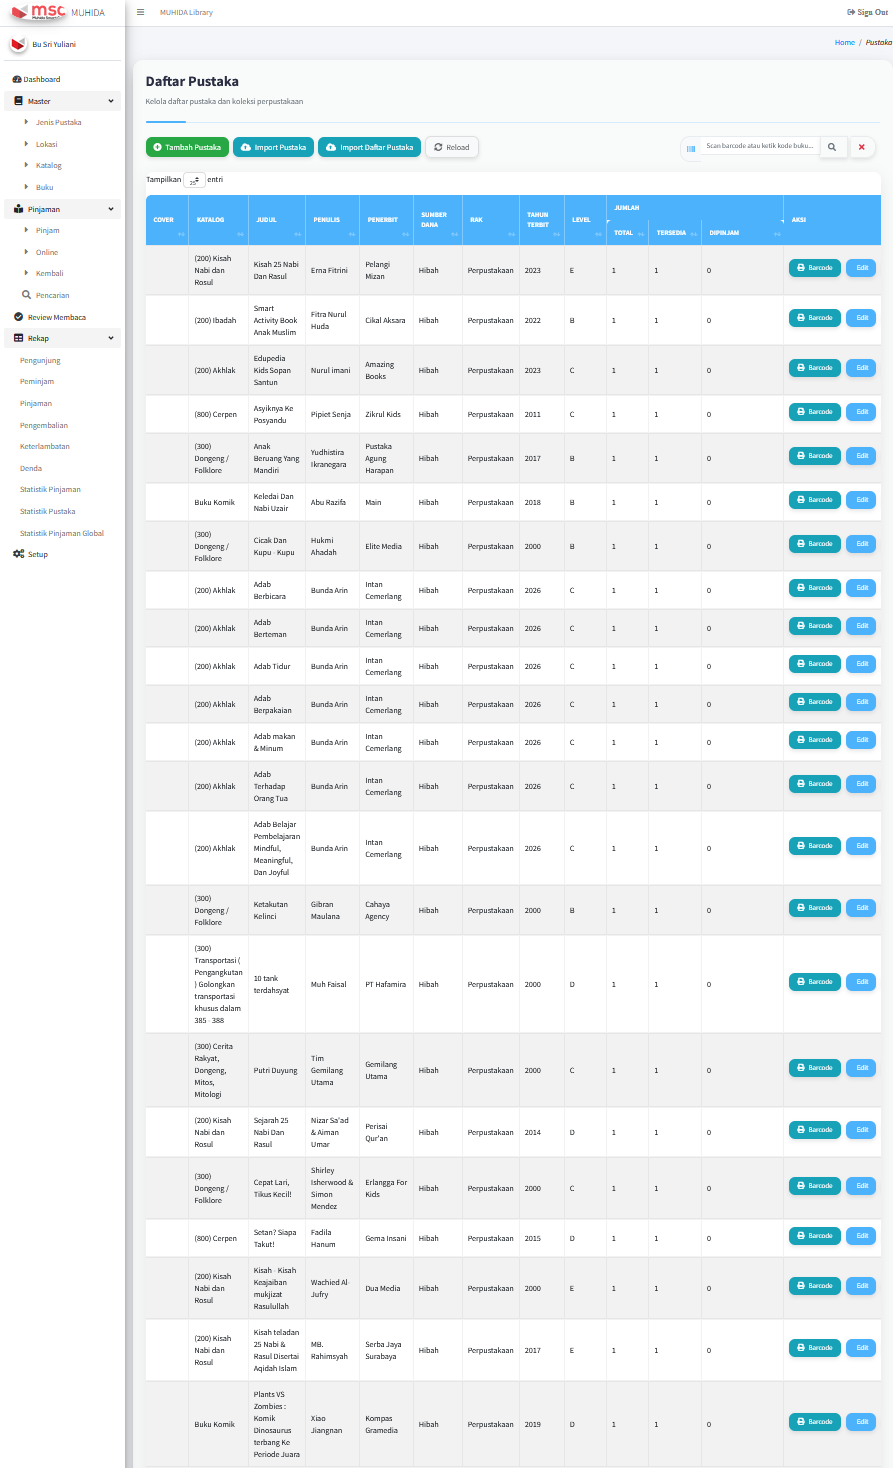Clear the barcode search with red X
The width and height of the screenshot is (893, 1468).
tap(861, 148)
